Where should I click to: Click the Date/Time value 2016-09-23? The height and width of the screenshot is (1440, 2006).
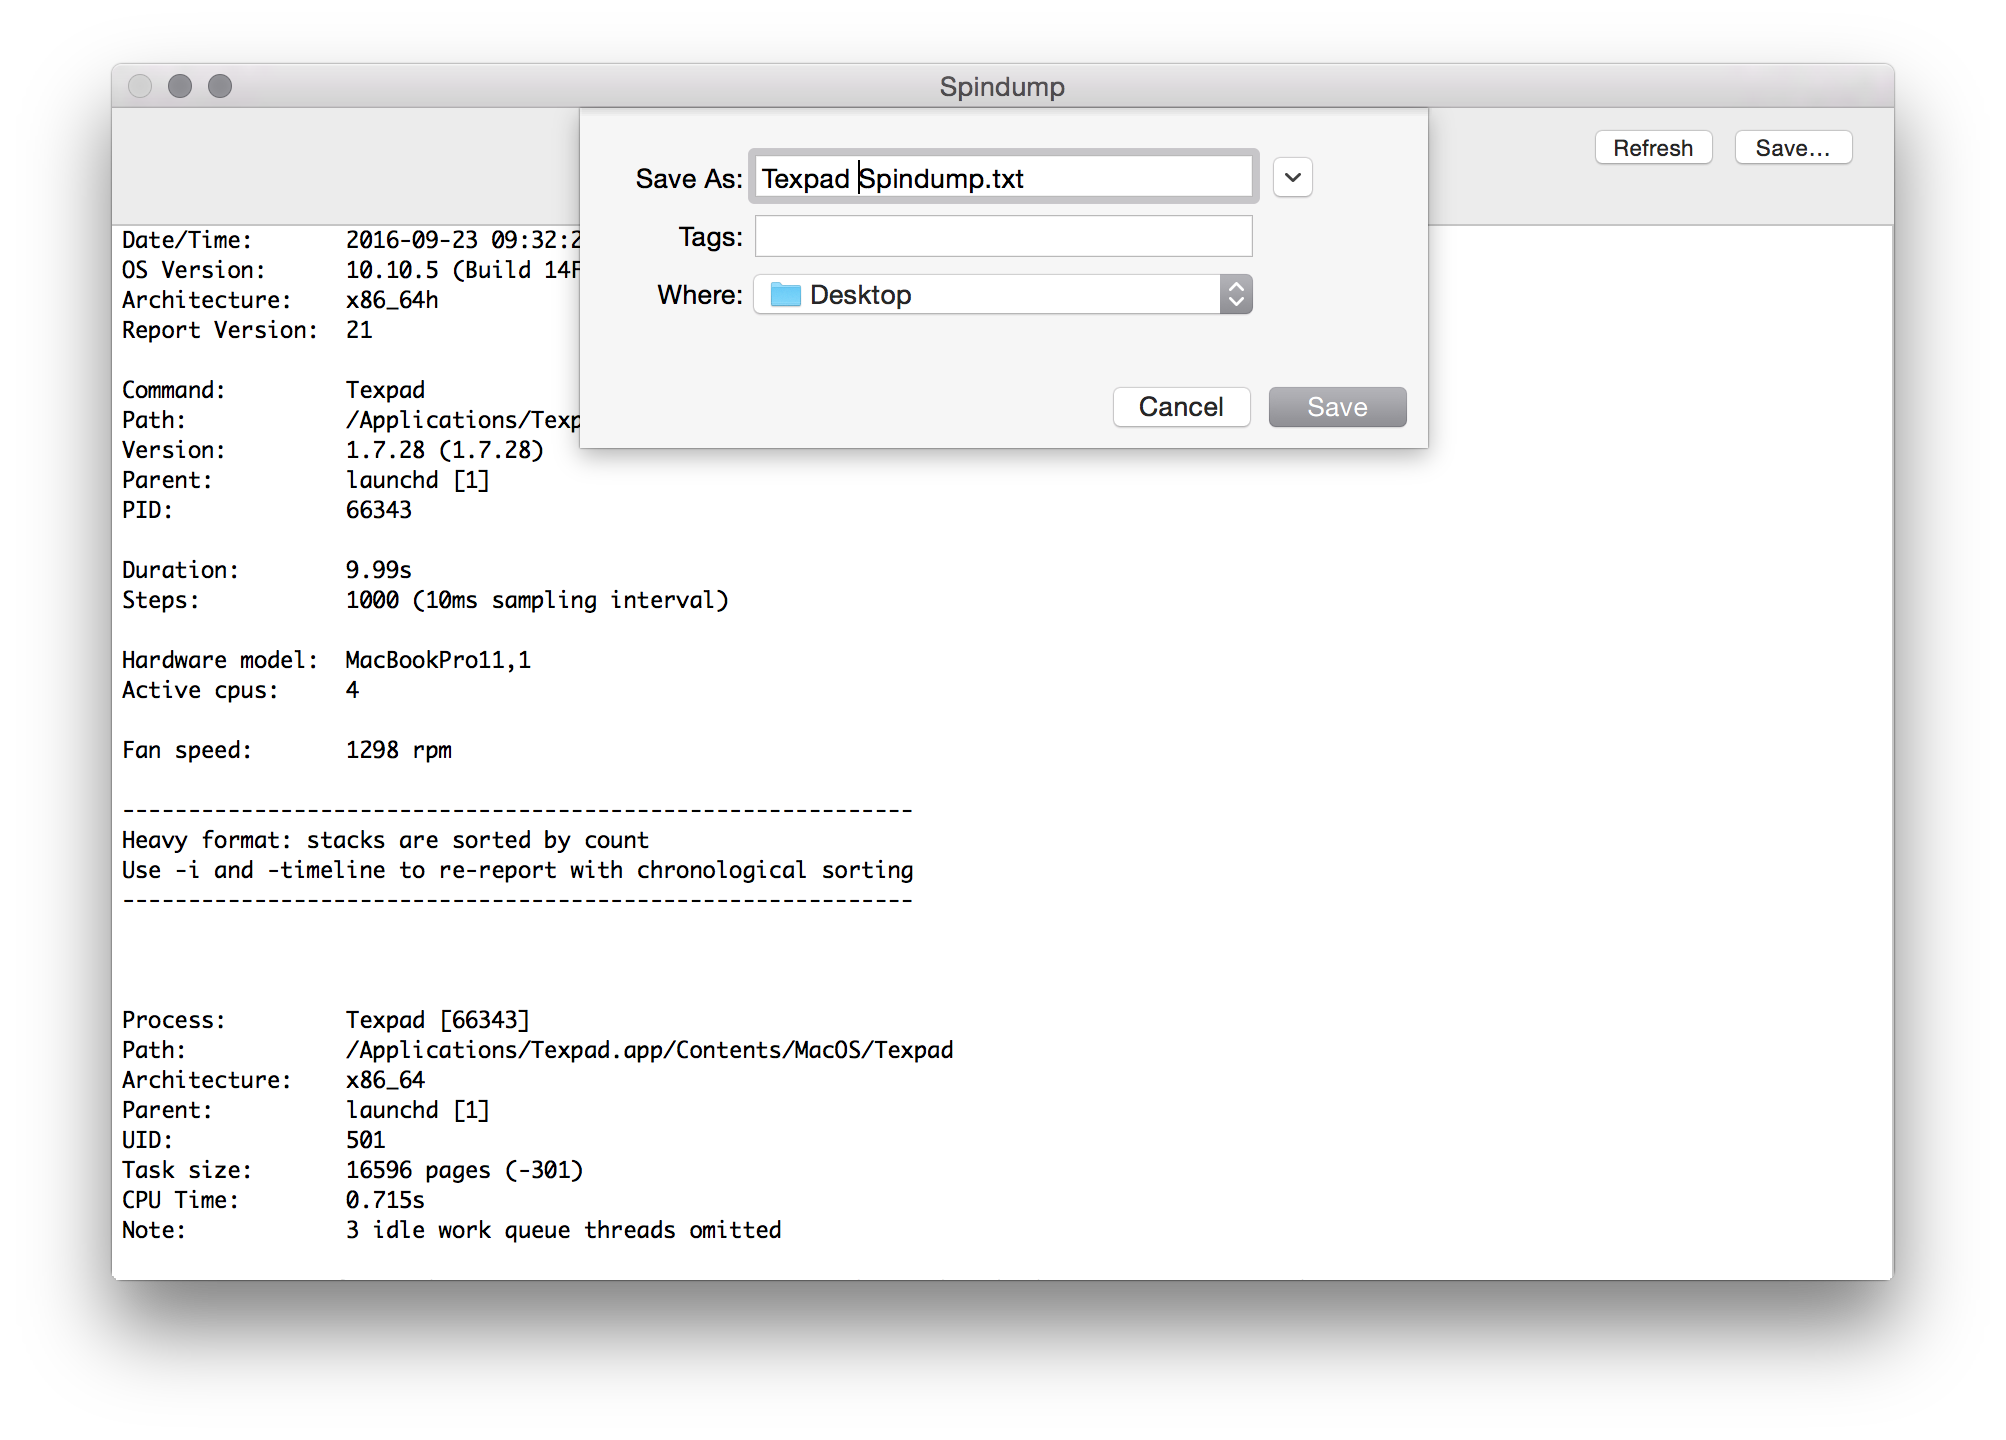click(x=412, y=240)
